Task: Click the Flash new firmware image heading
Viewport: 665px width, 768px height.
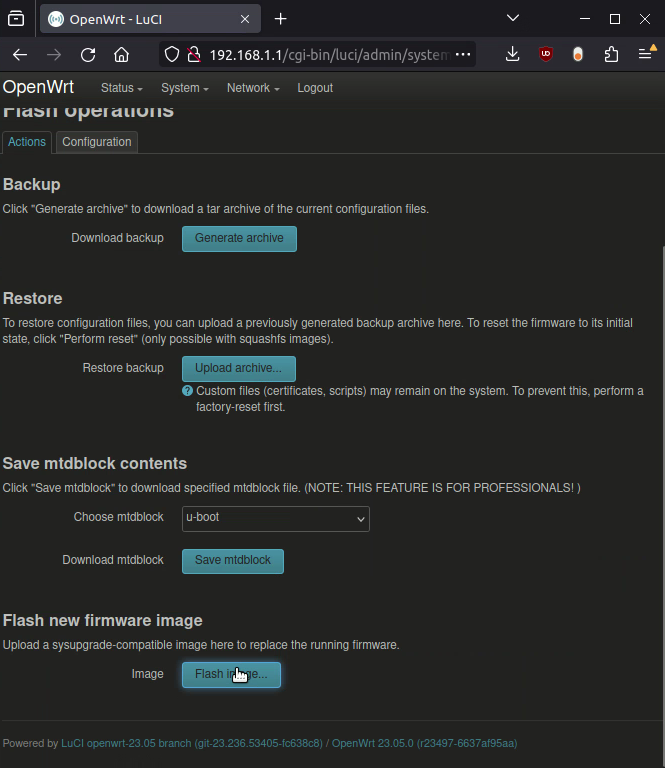Action: (x=102, y=621)
